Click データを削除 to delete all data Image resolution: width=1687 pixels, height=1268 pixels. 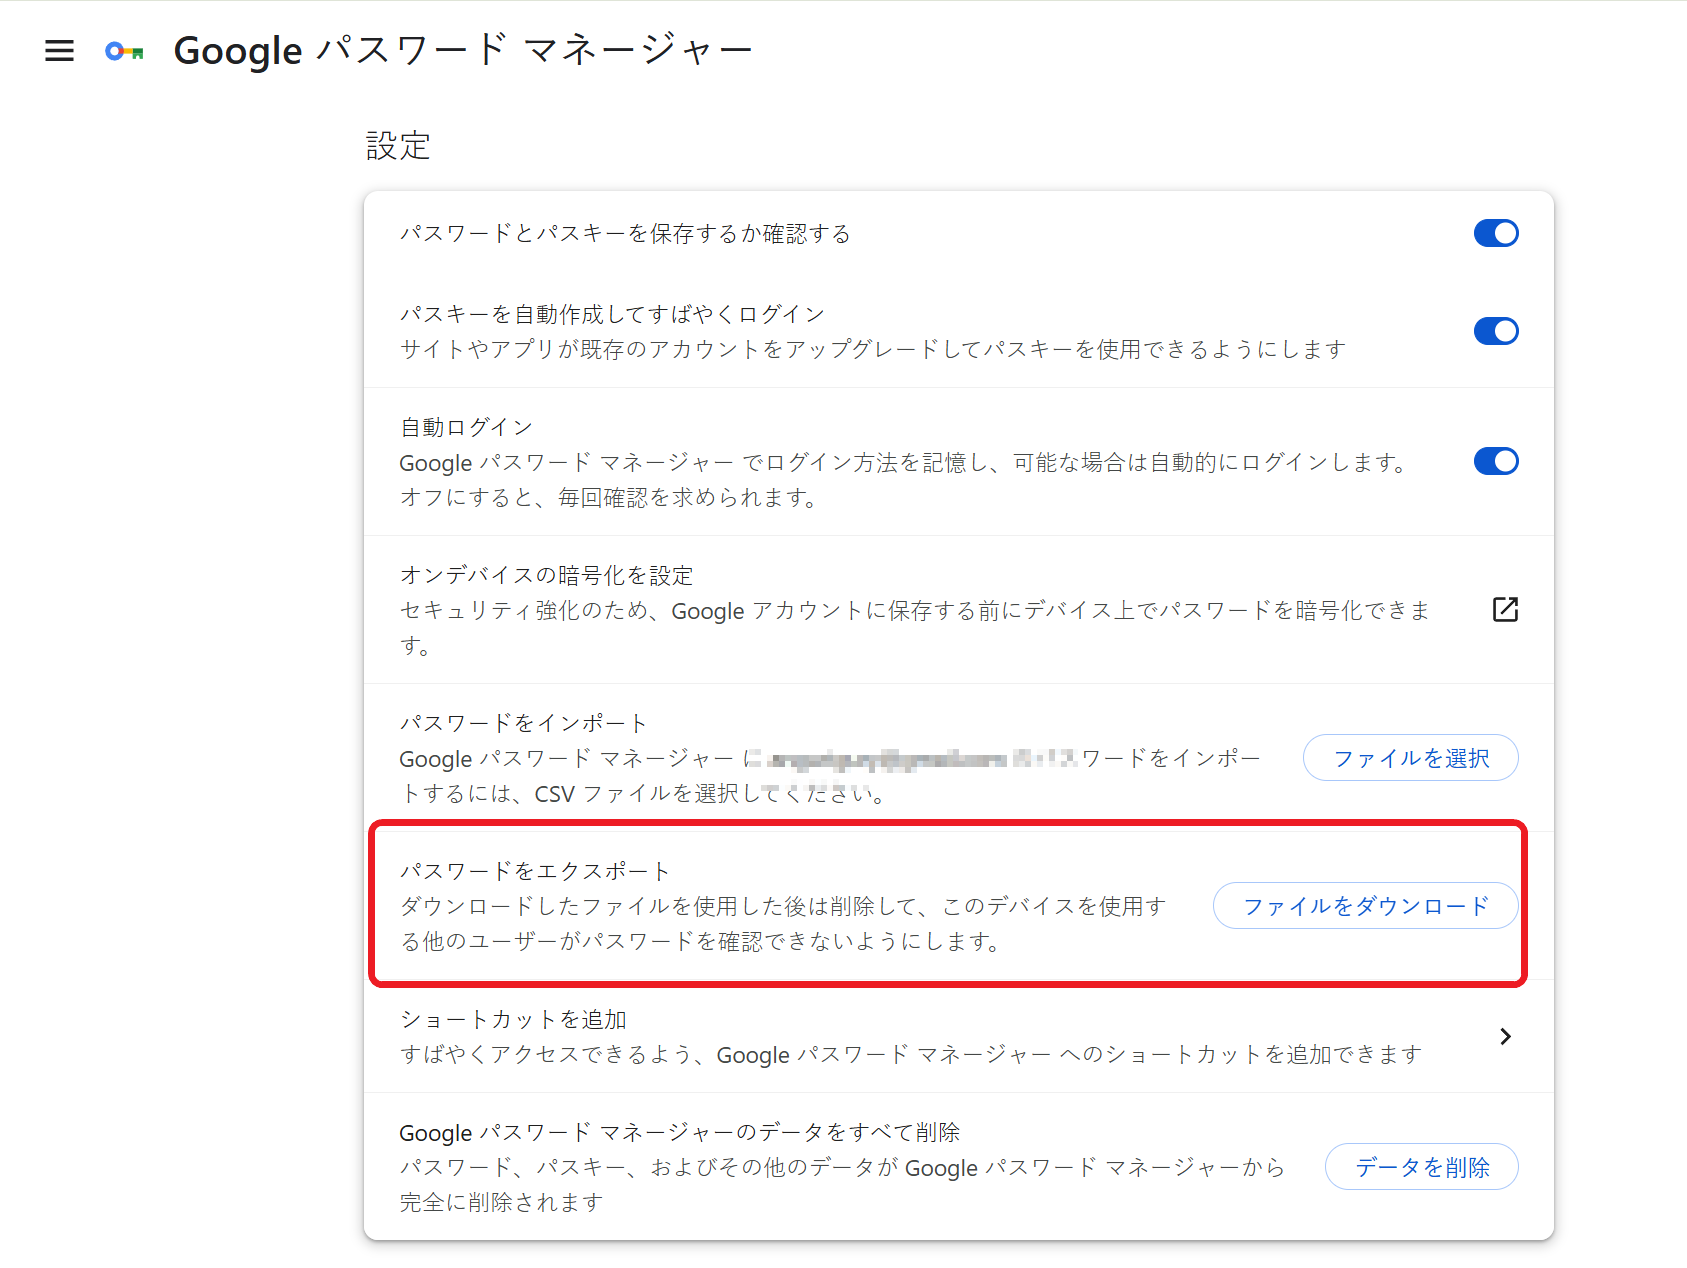pos(1421,1166)
